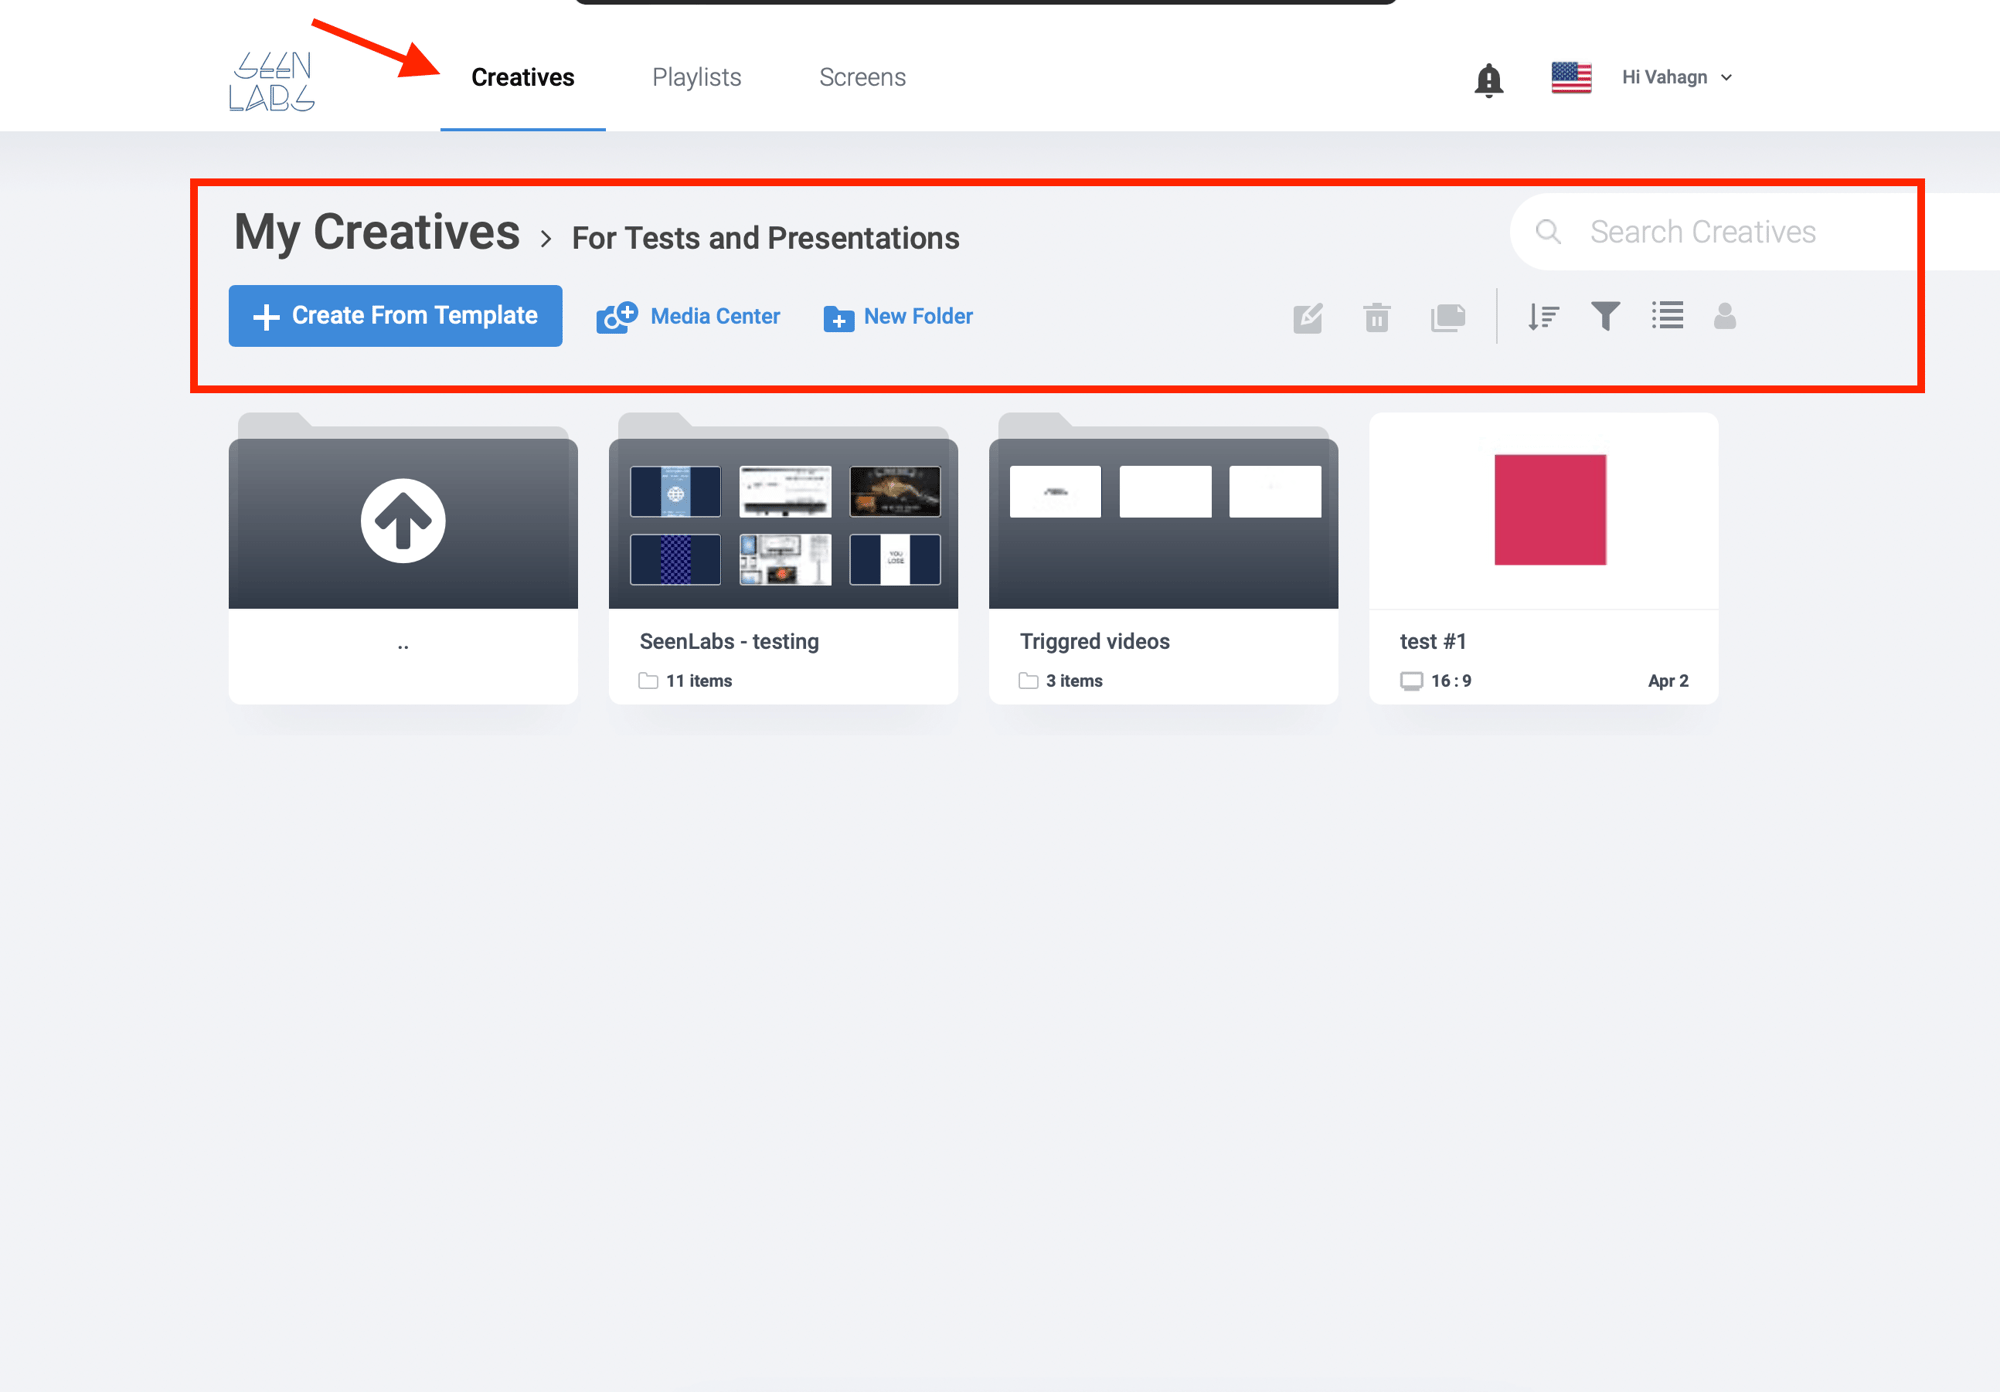Click the edit pencil icon in toolbar
2000x1392 pixels.
coord(1308,318)
